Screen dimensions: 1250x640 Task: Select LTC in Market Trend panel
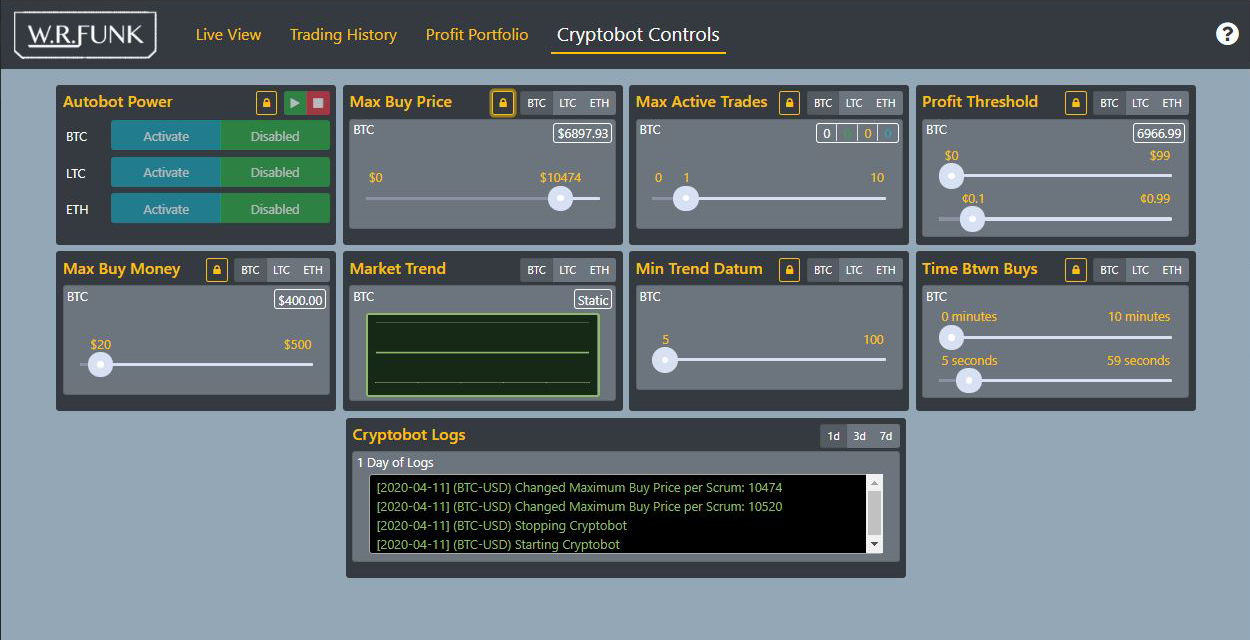pyautogui.click(x=568, y=269)
